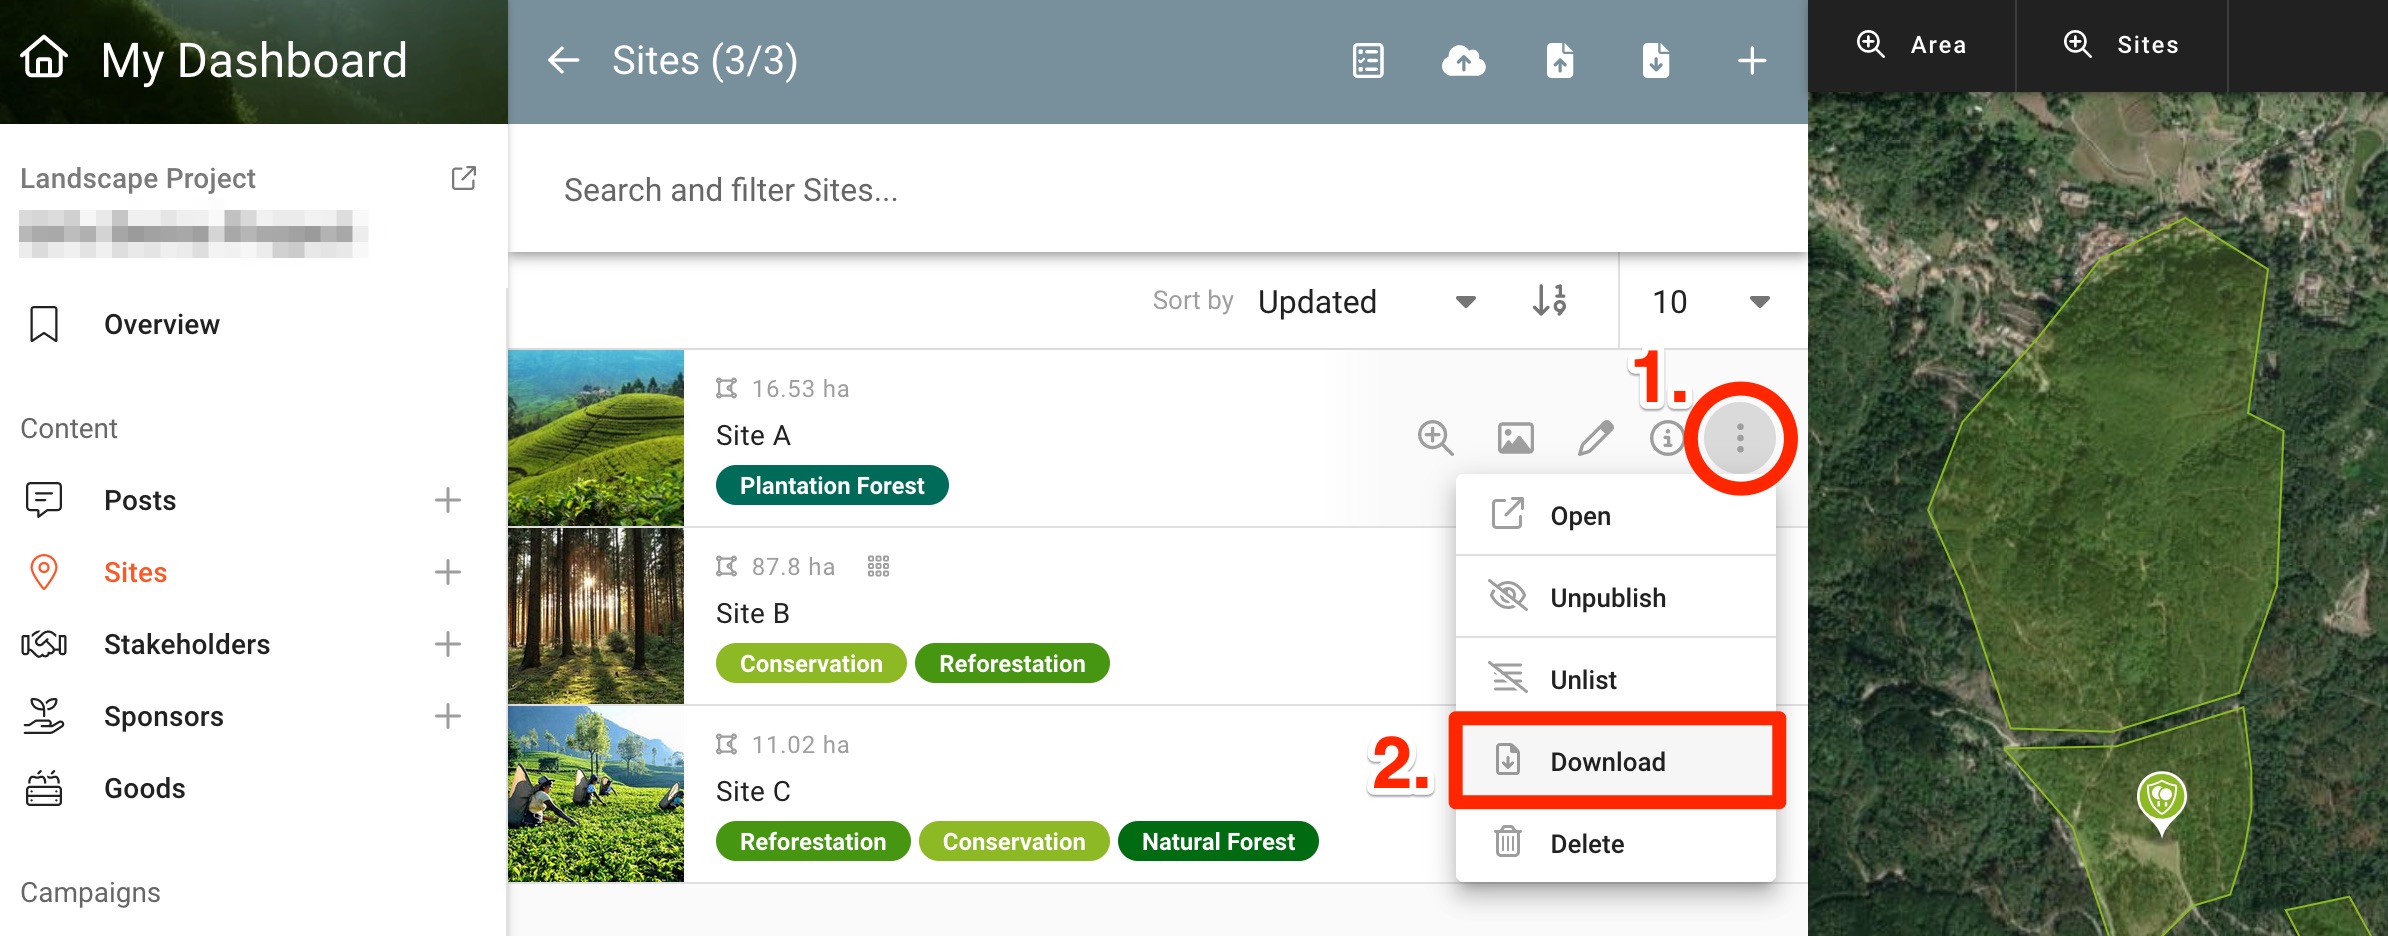The image size is (2388, 936).
Task: Open the Posts section
Action: point(140,500)
